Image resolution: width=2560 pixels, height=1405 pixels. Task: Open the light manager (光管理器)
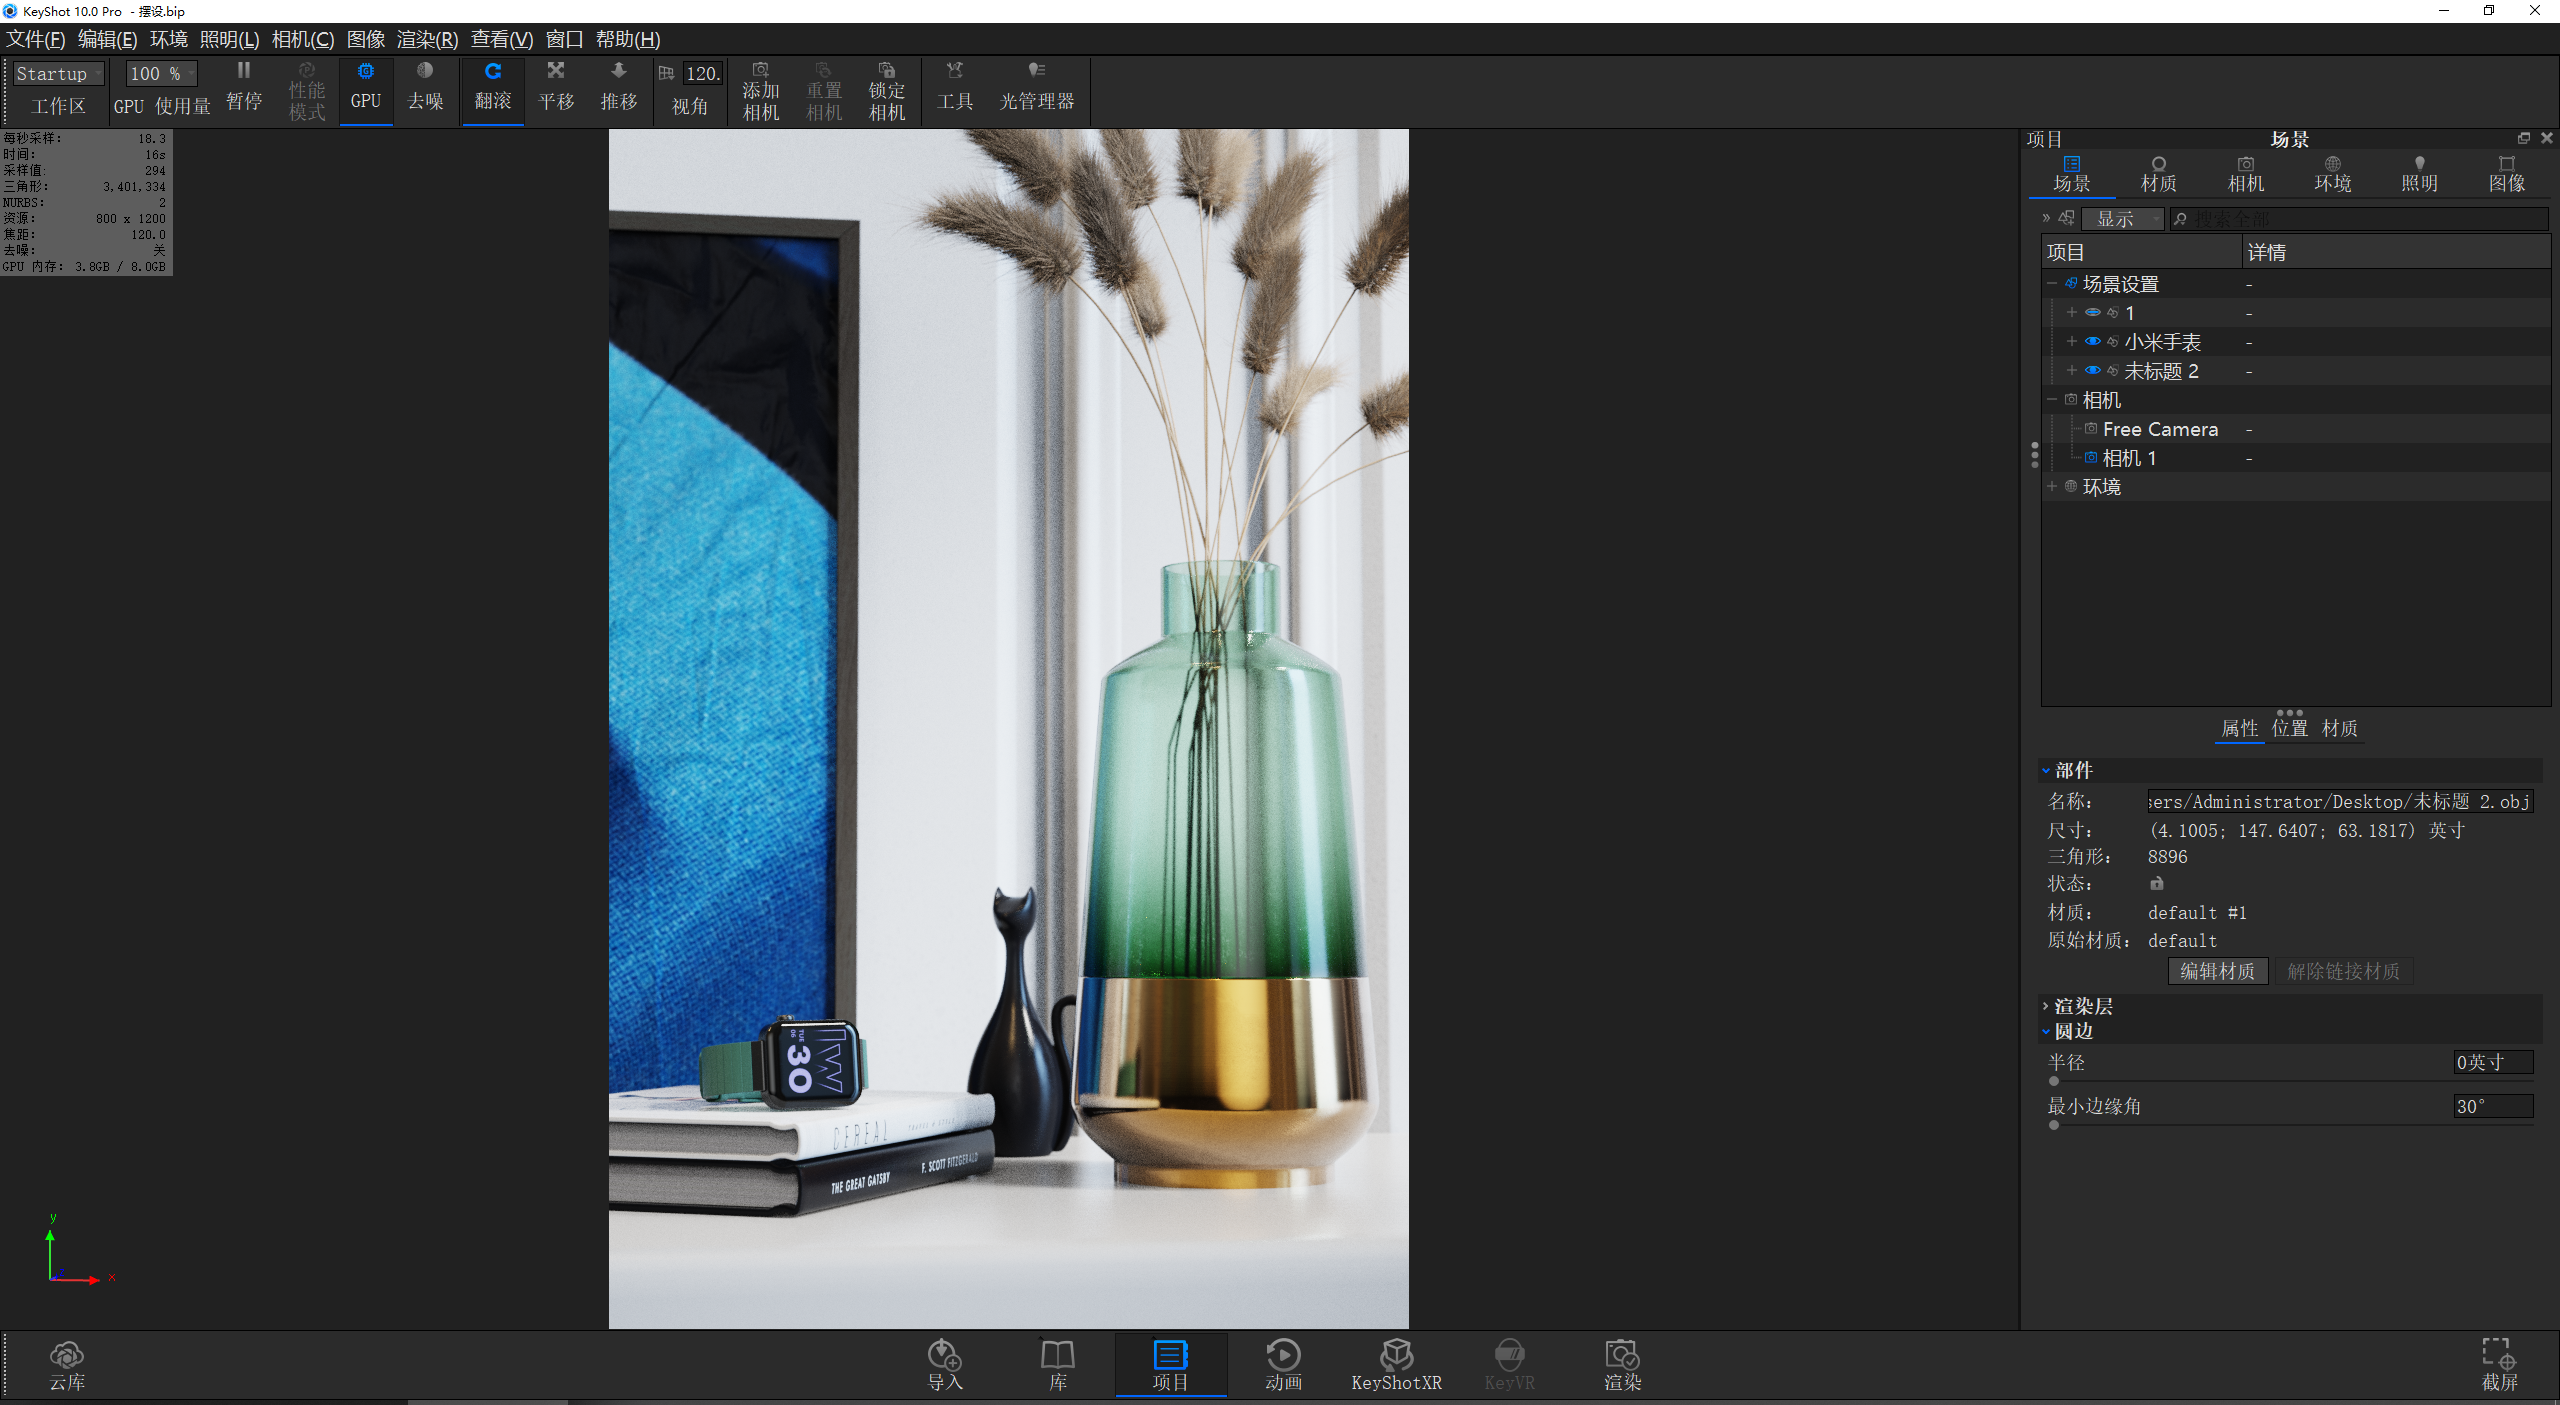click(1037, 88)
